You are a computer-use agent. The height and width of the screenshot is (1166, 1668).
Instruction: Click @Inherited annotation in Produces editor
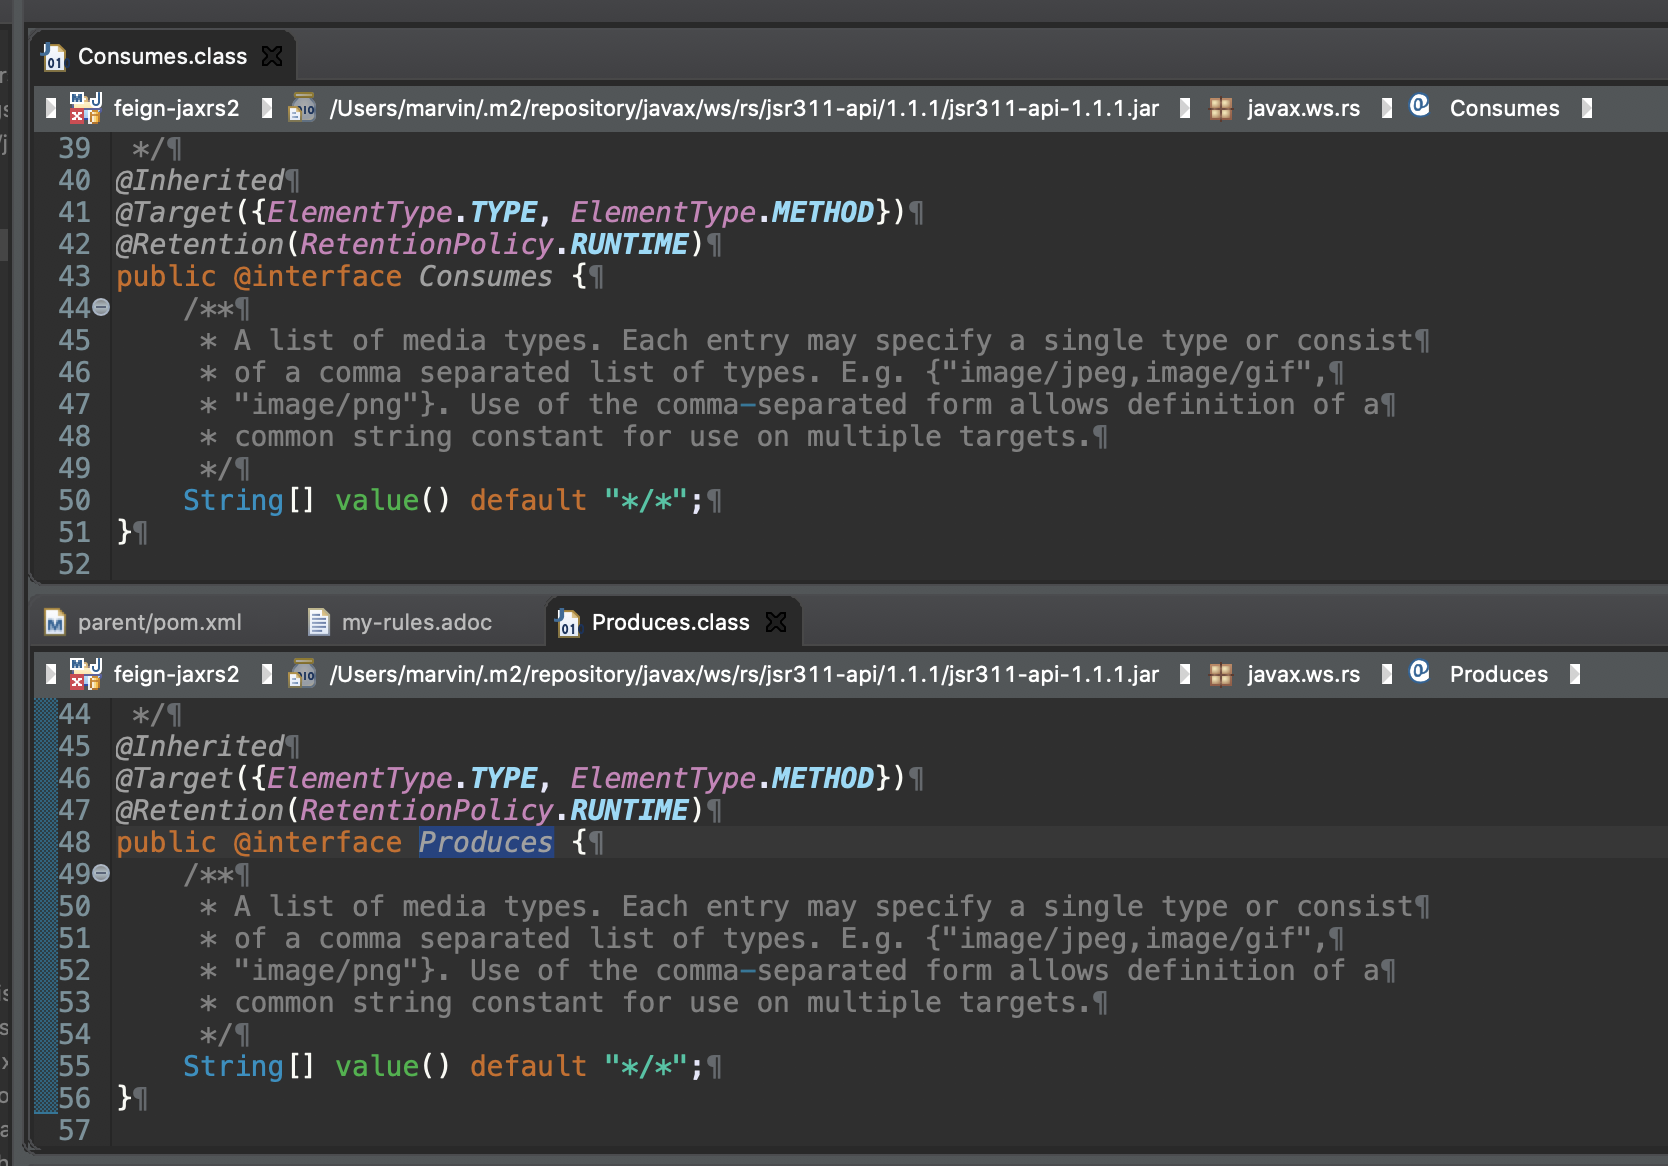pyautogui.click(x=200, y=746)
